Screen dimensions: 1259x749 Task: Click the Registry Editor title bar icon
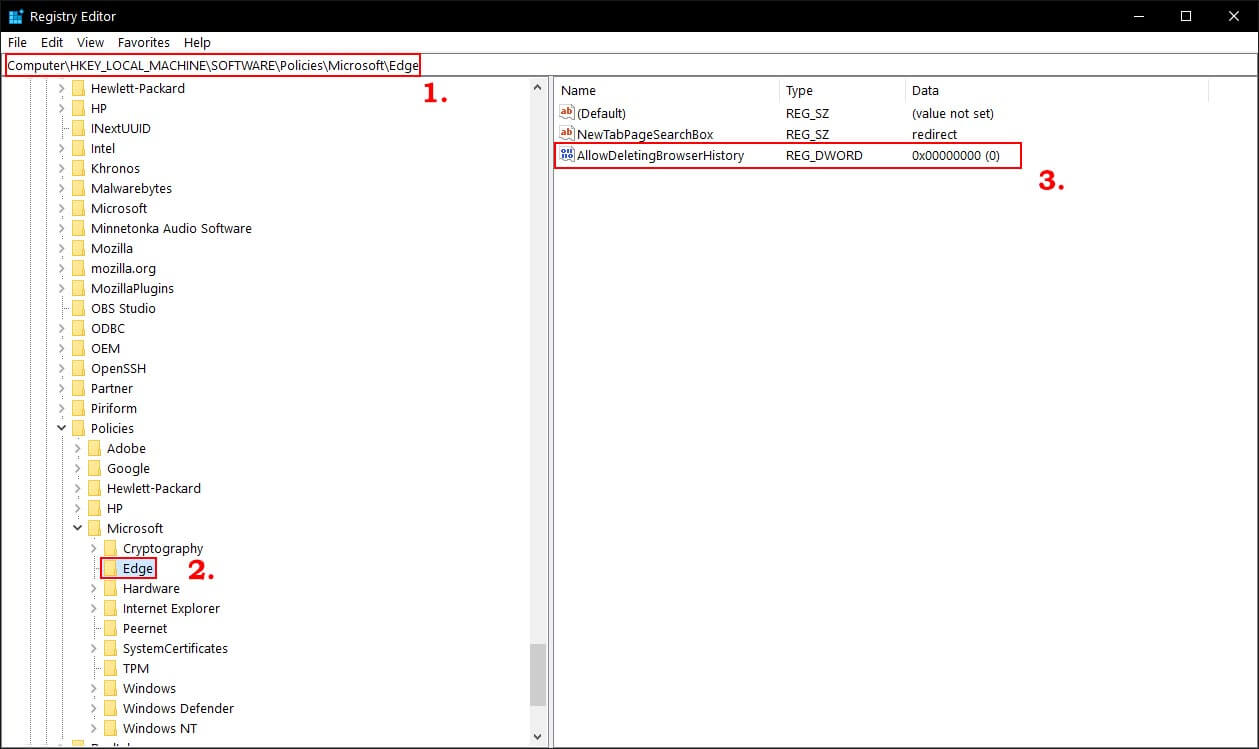[x=16, y=16]
